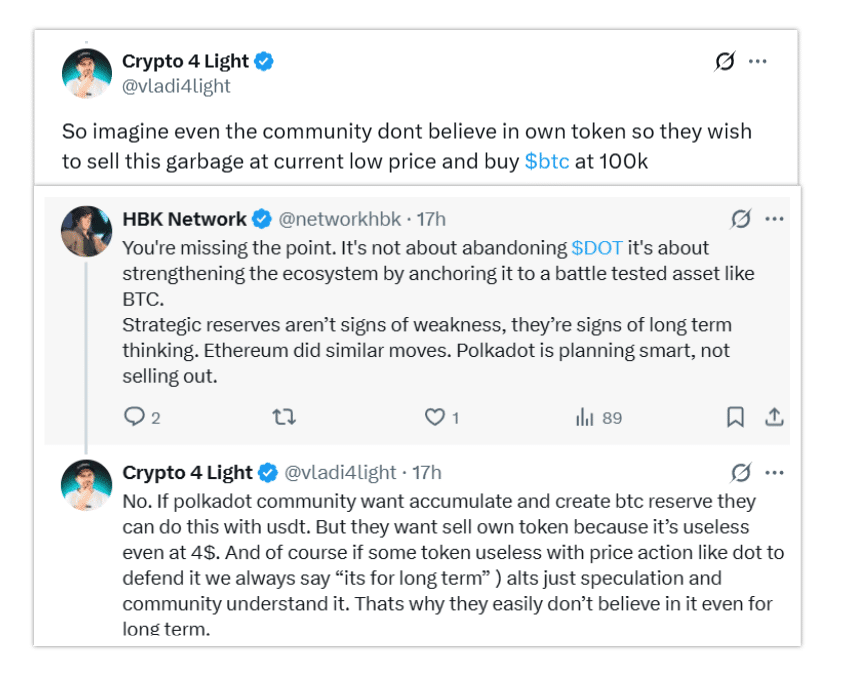Click the HBK Network display name
This screenshot has height=684, width=842.
point(184,218)
